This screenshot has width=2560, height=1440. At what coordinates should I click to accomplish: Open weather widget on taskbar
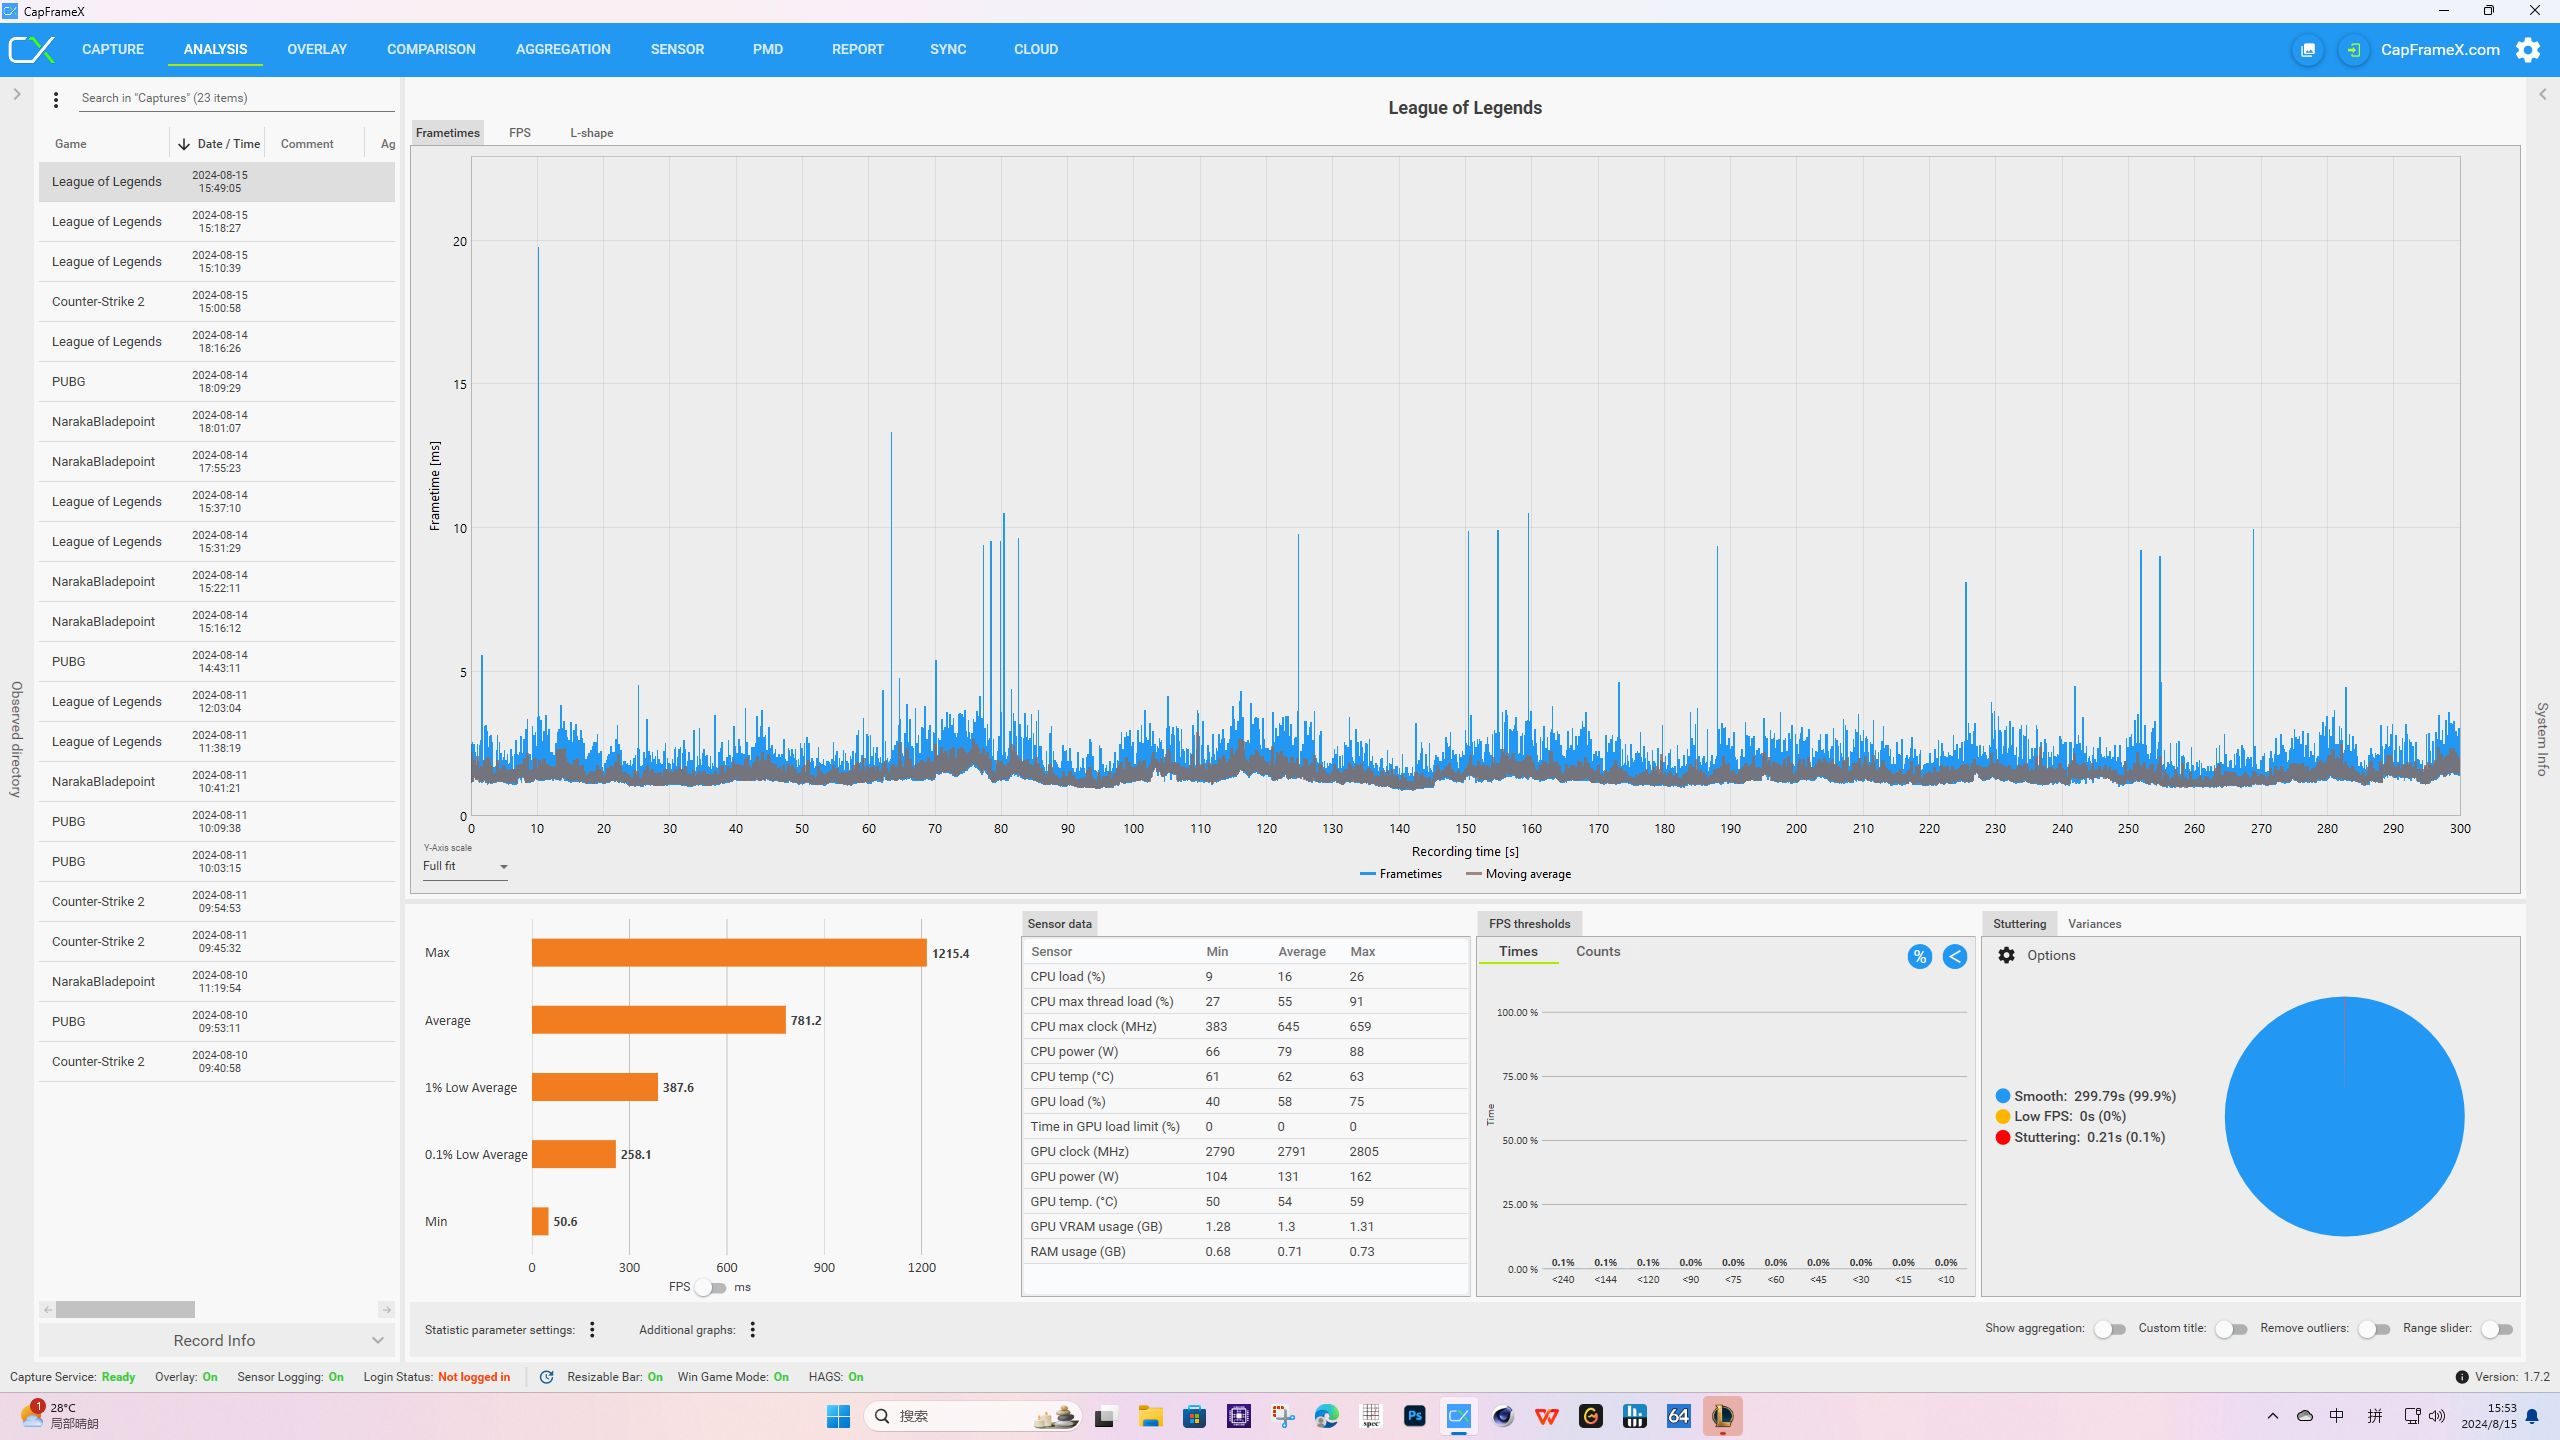tap(60, 1415)
